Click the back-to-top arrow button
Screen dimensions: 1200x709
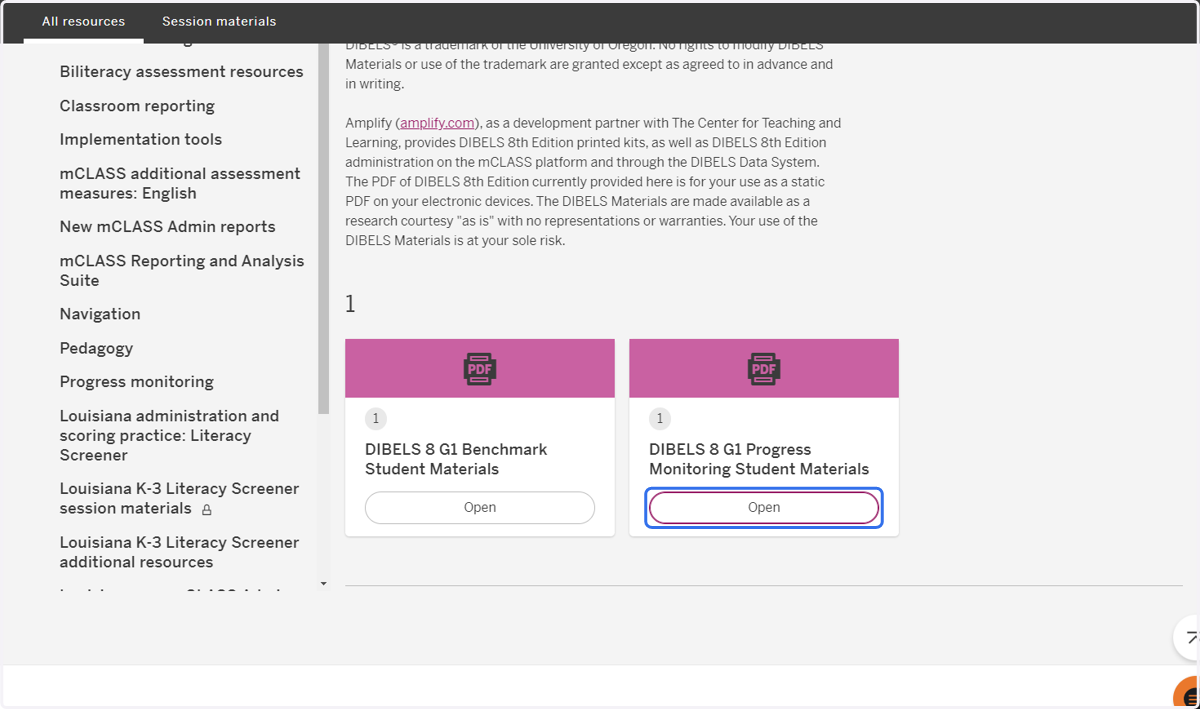coord(1187,637)
